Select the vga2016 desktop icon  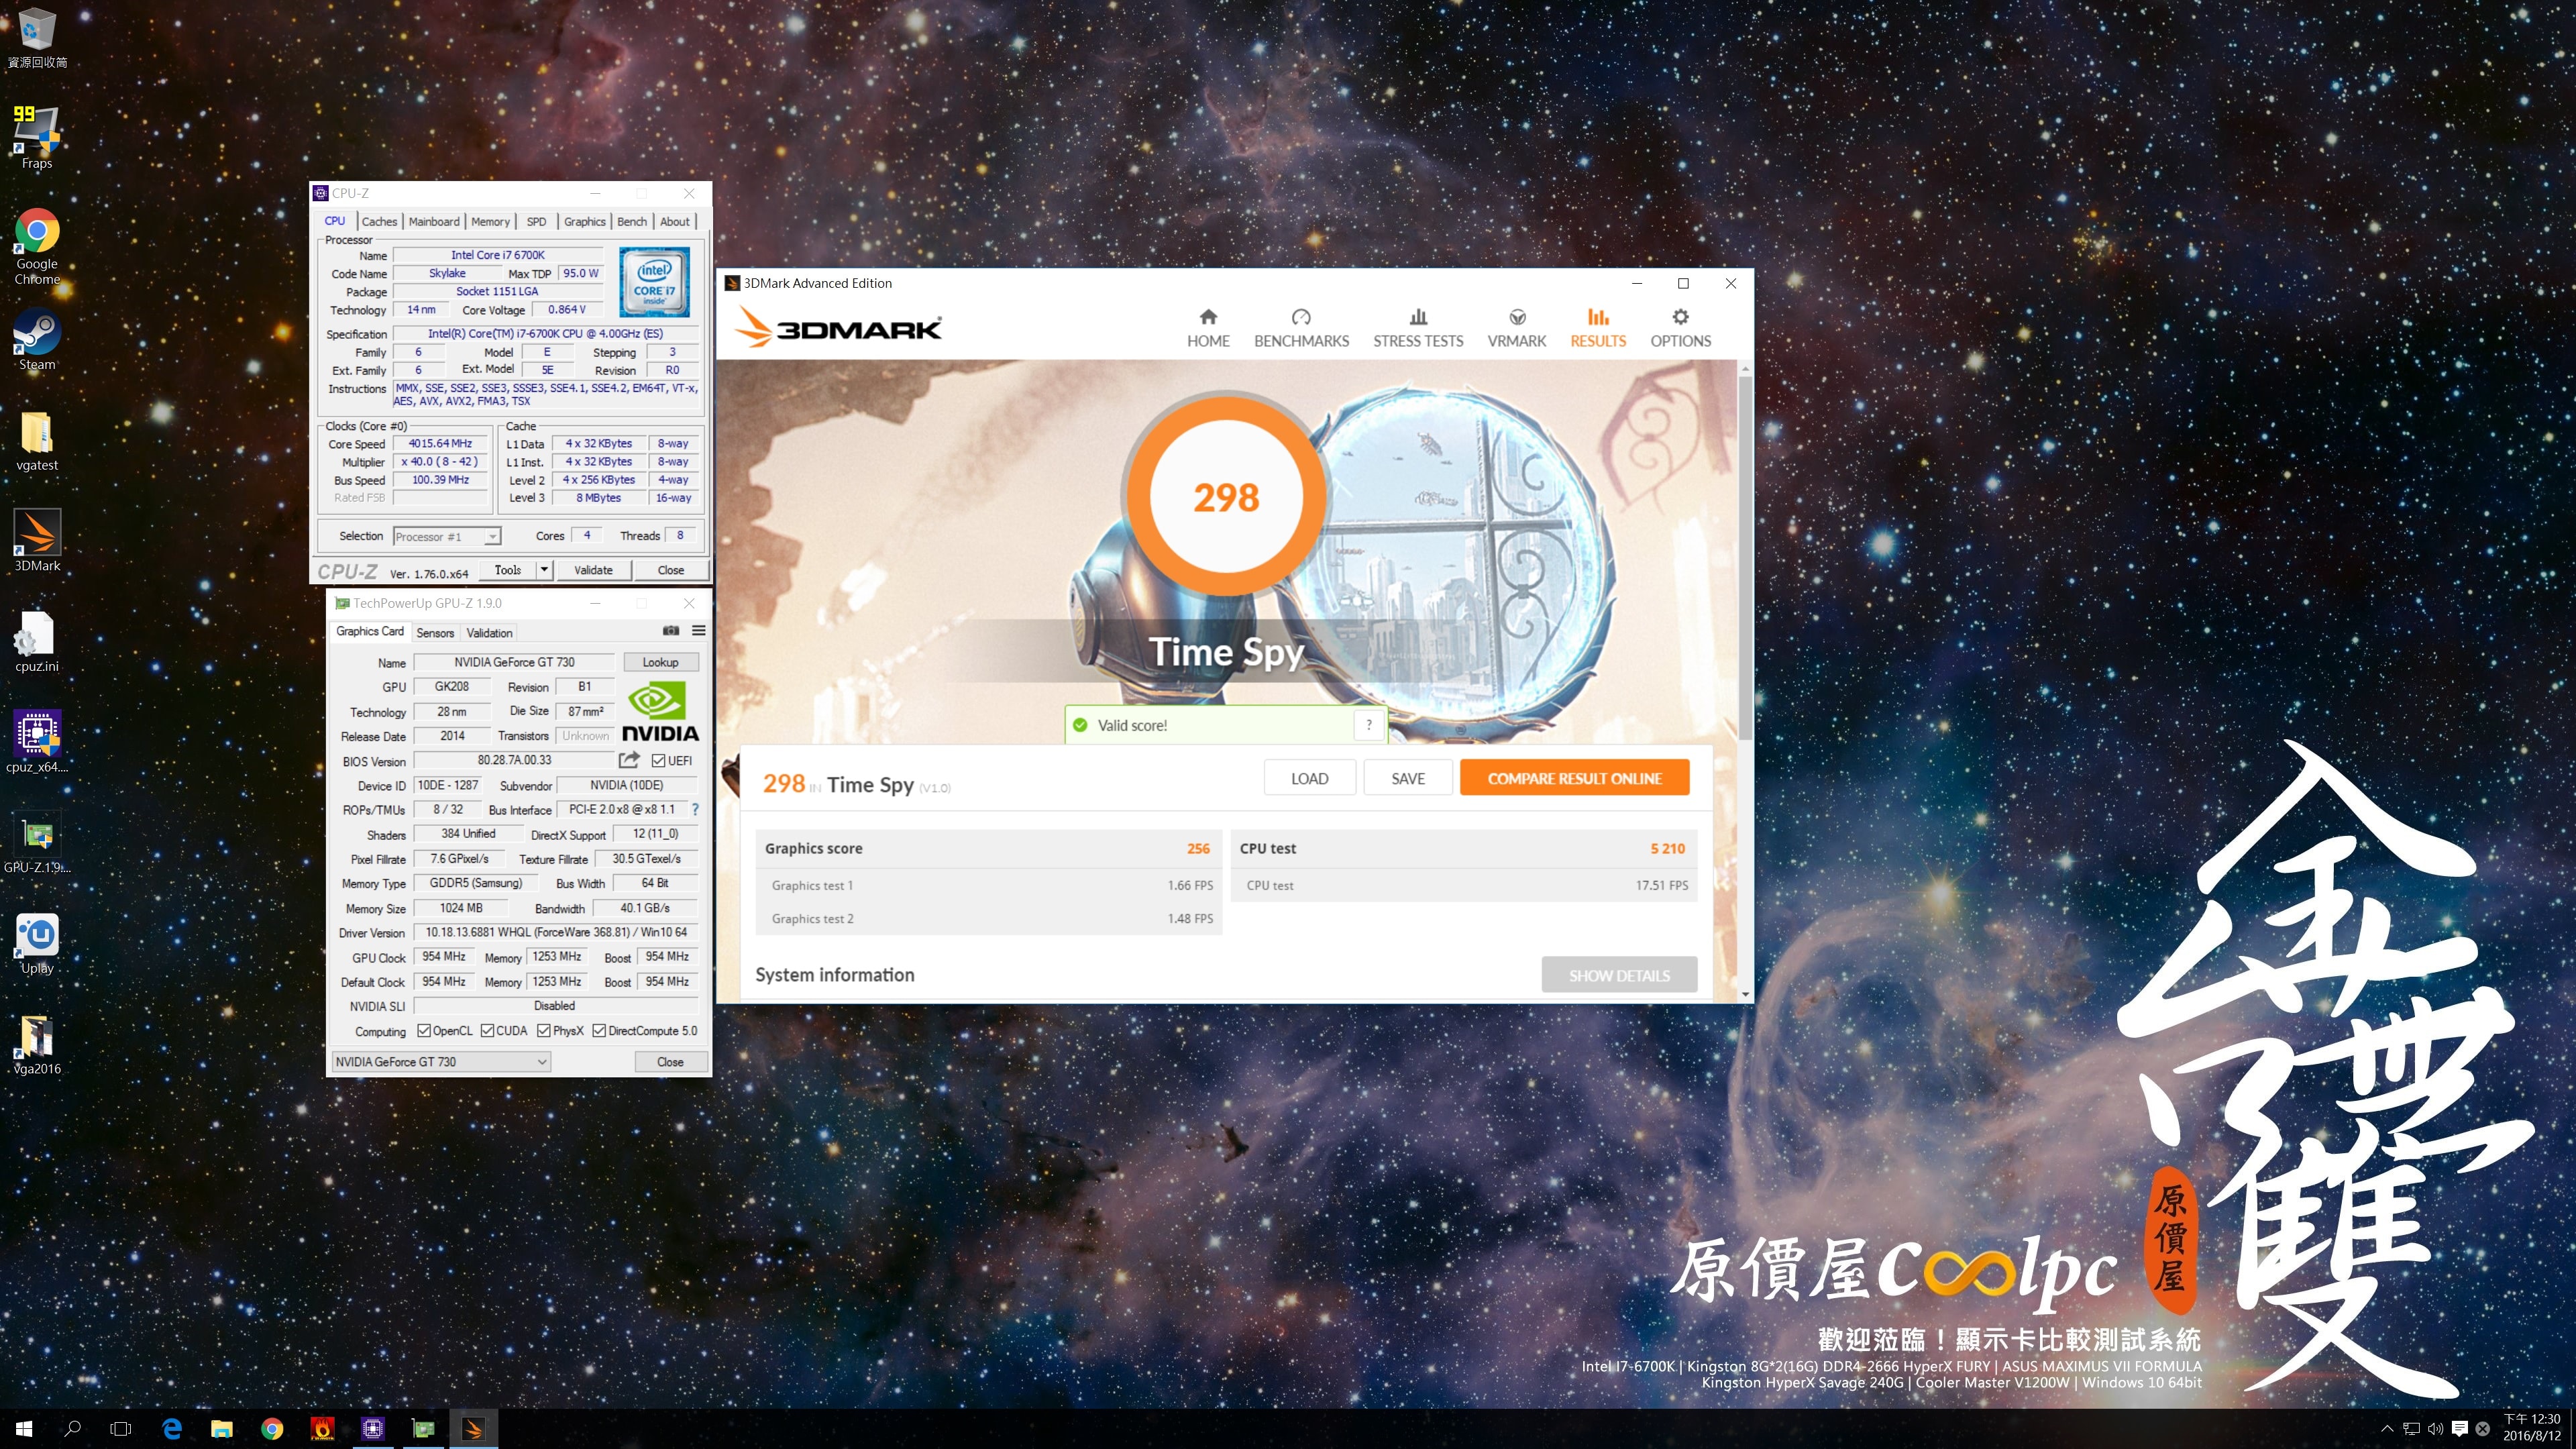point(37,1044)
